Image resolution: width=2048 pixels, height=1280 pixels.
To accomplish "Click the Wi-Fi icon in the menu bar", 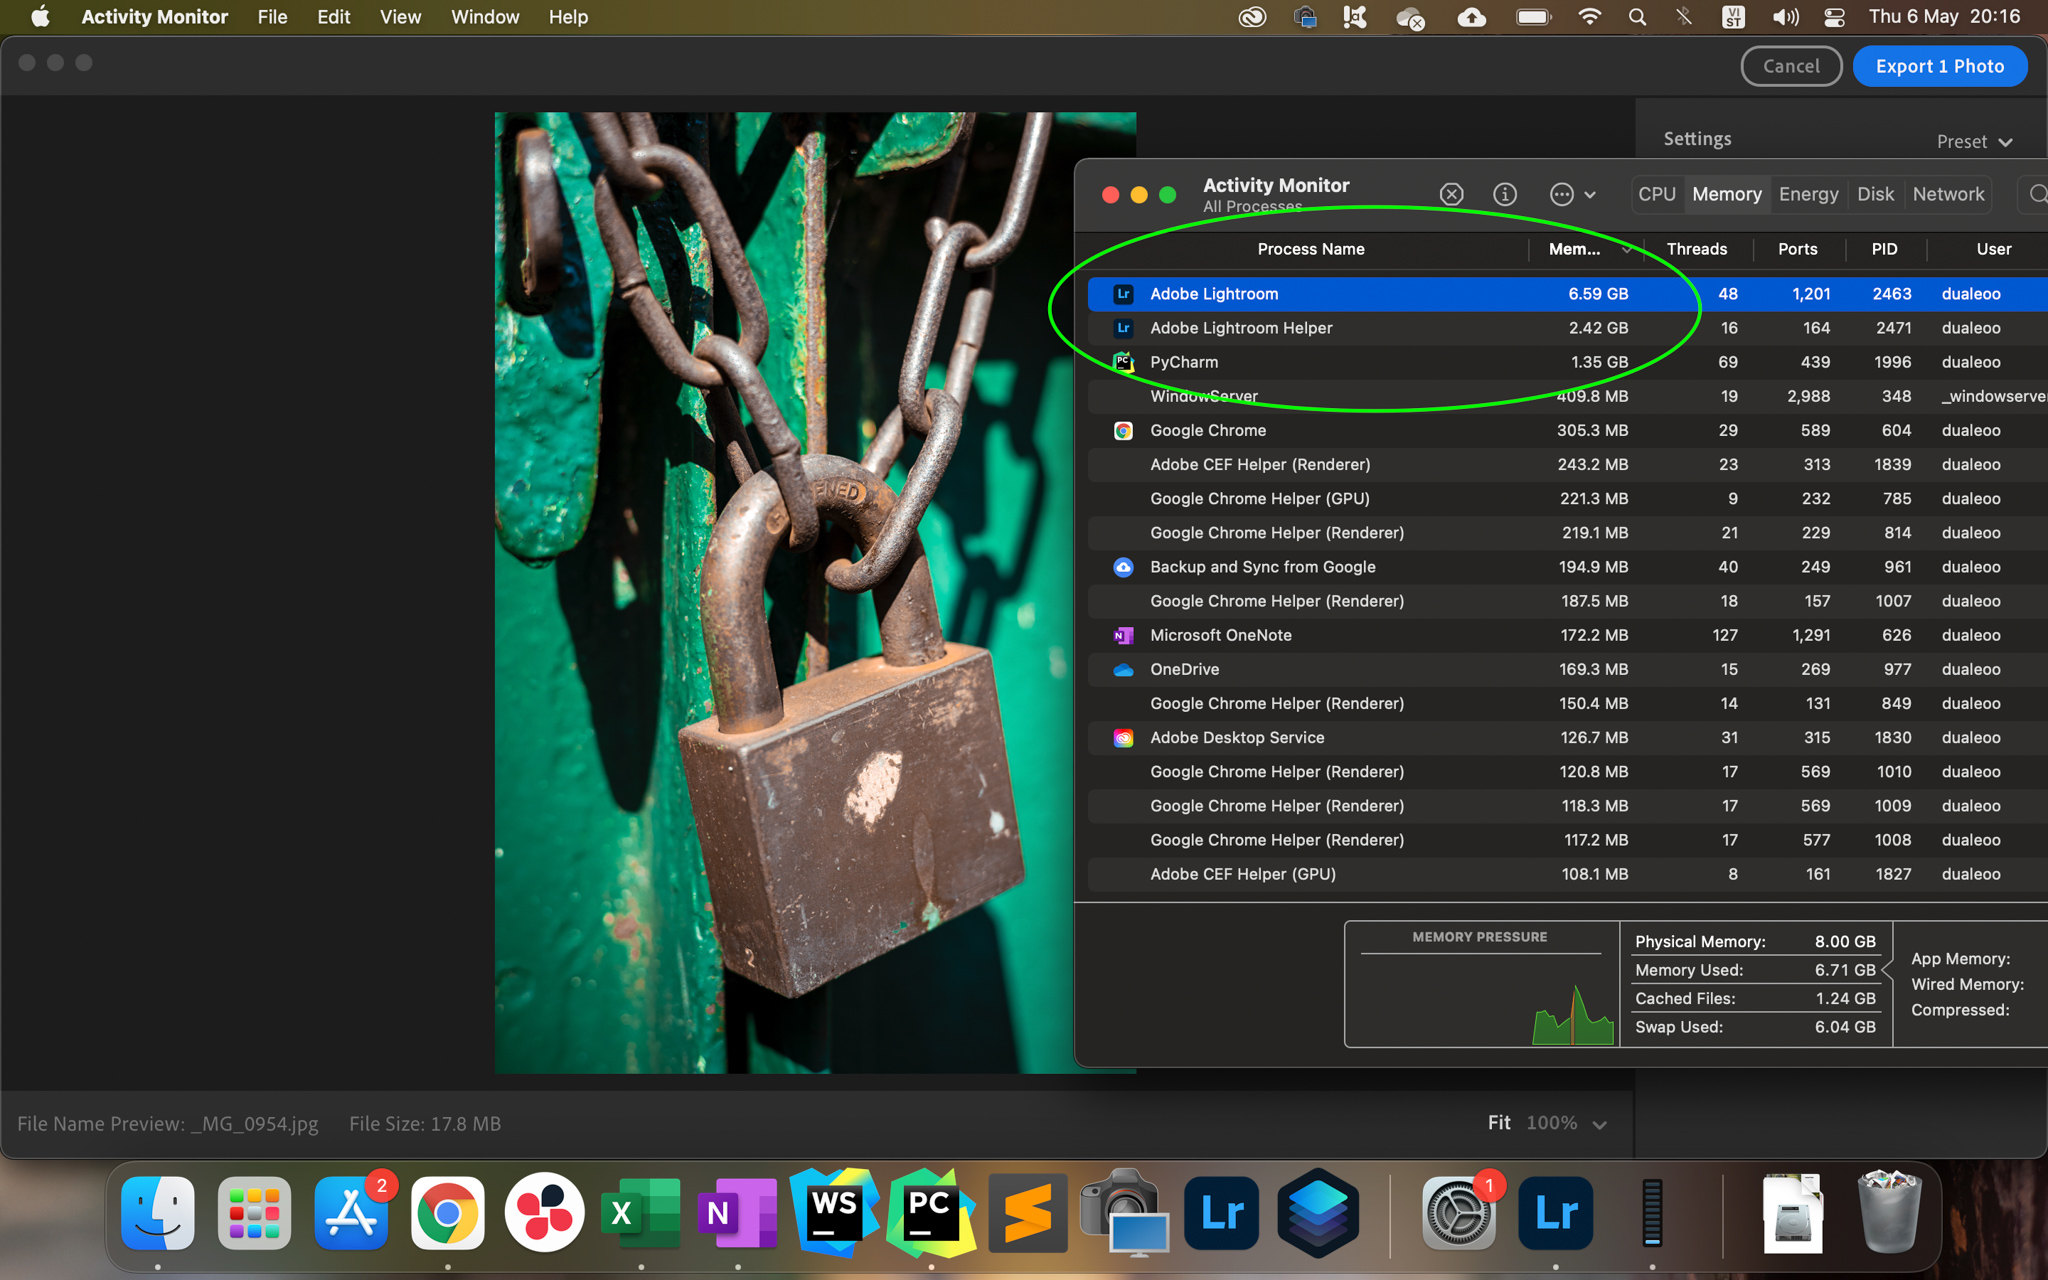I will (1588, 17).
